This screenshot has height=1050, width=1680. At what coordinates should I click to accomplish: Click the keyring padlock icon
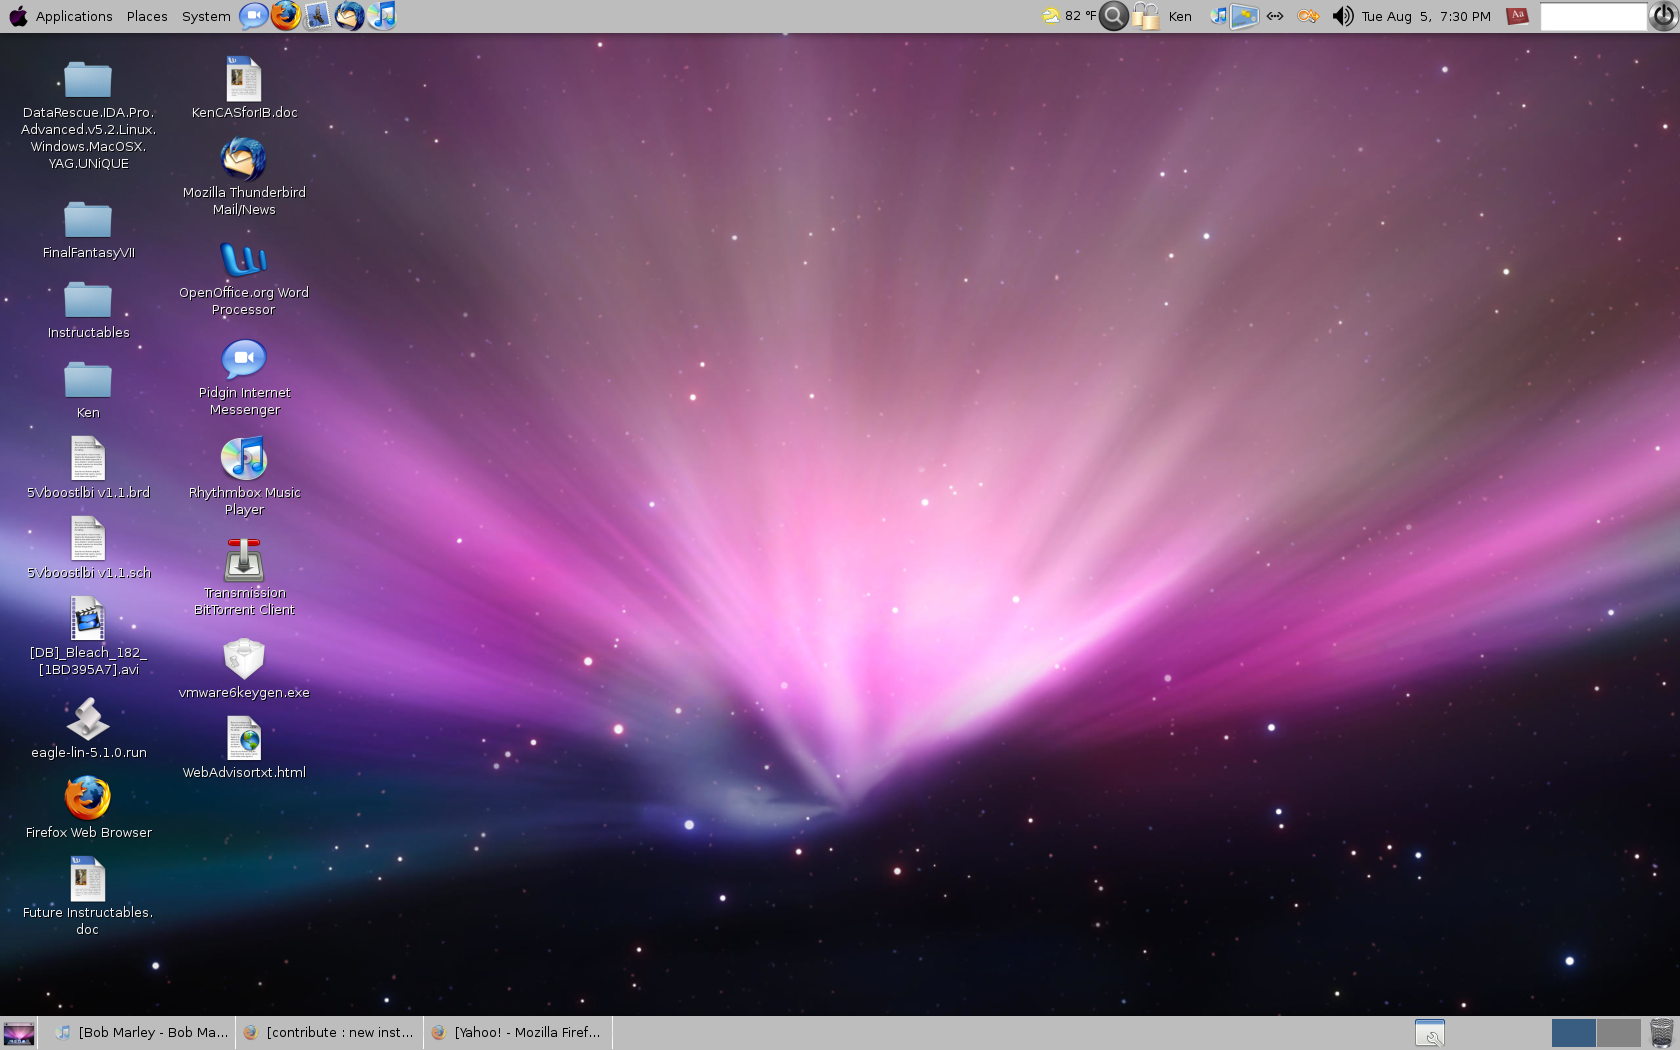tap(1145, 16)
